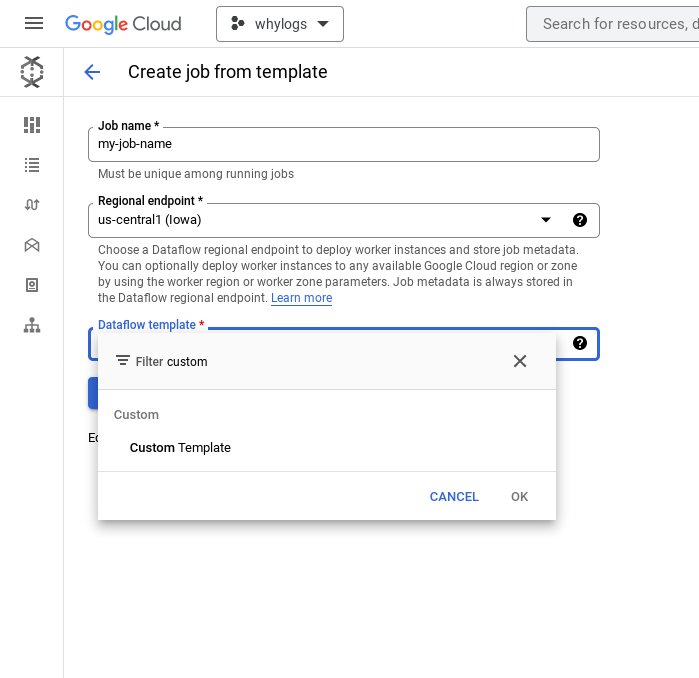Click the Custom group header text
Image resolution: width=699 pixels, height=678 pixels.
136,415
